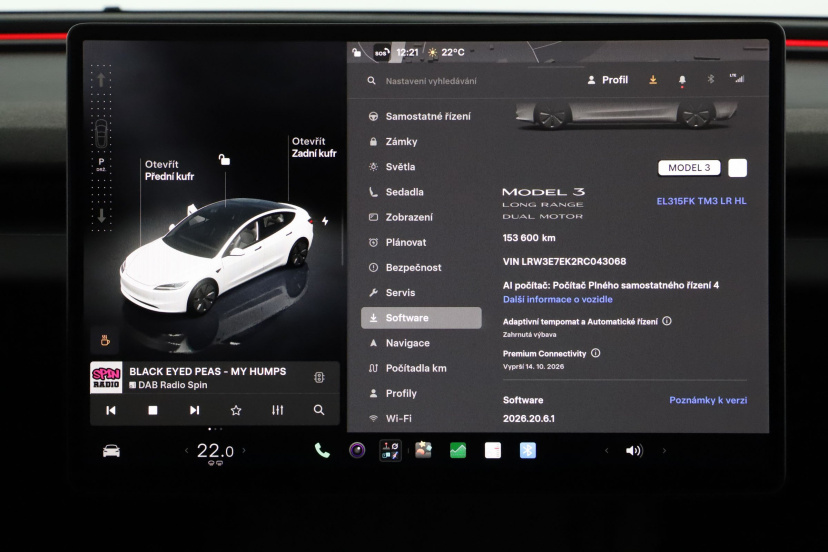Click the lock status icon in the top bar
The height and width of the screenshot is (552, 828).
pos(356,52)
